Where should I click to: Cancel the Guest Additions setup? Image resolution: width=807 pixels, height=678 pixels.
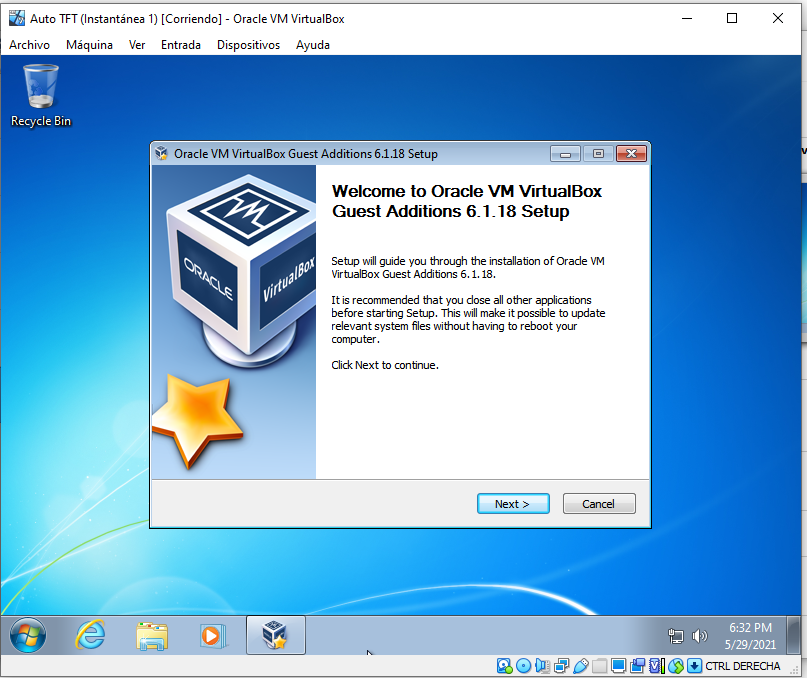coord(599,504)
